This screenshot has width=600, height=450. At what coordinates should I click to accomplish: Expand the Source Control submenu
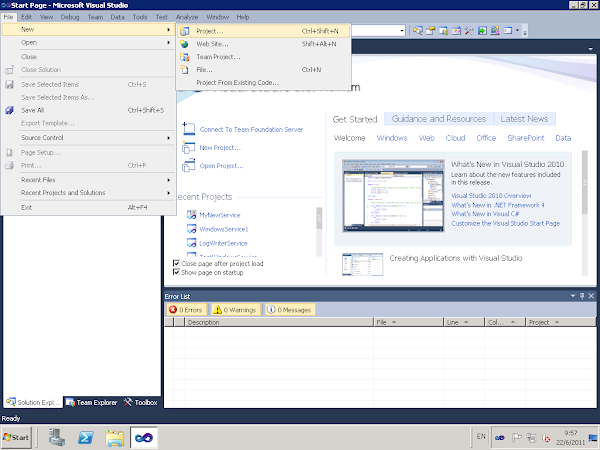point(89,138)
